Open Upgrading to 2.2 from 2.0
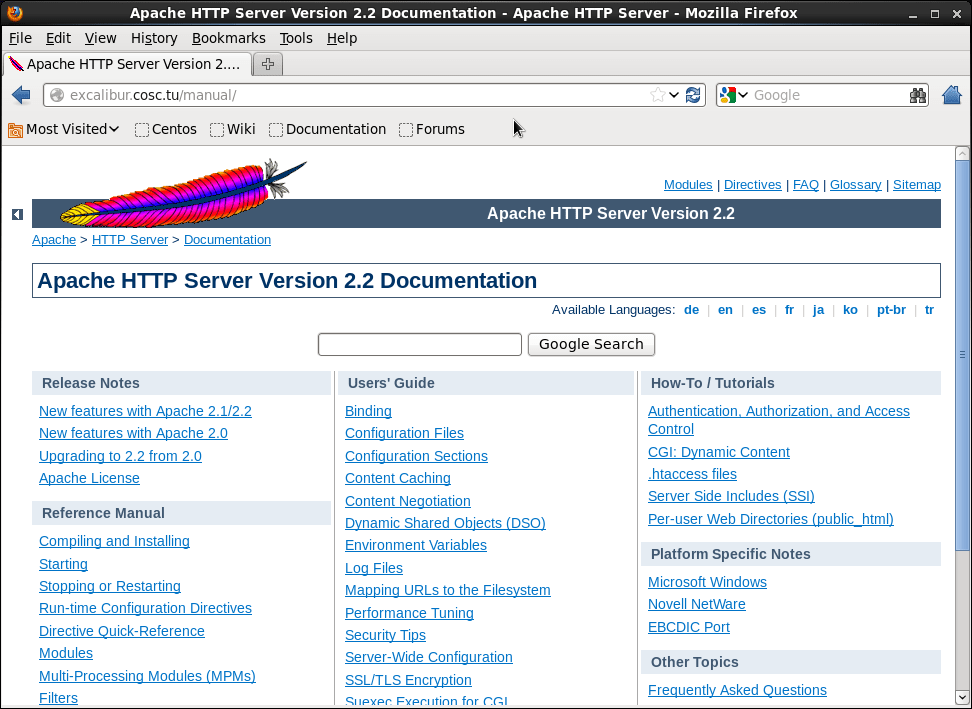The width and height of the screenshot is (972, 709). [120, 456]
